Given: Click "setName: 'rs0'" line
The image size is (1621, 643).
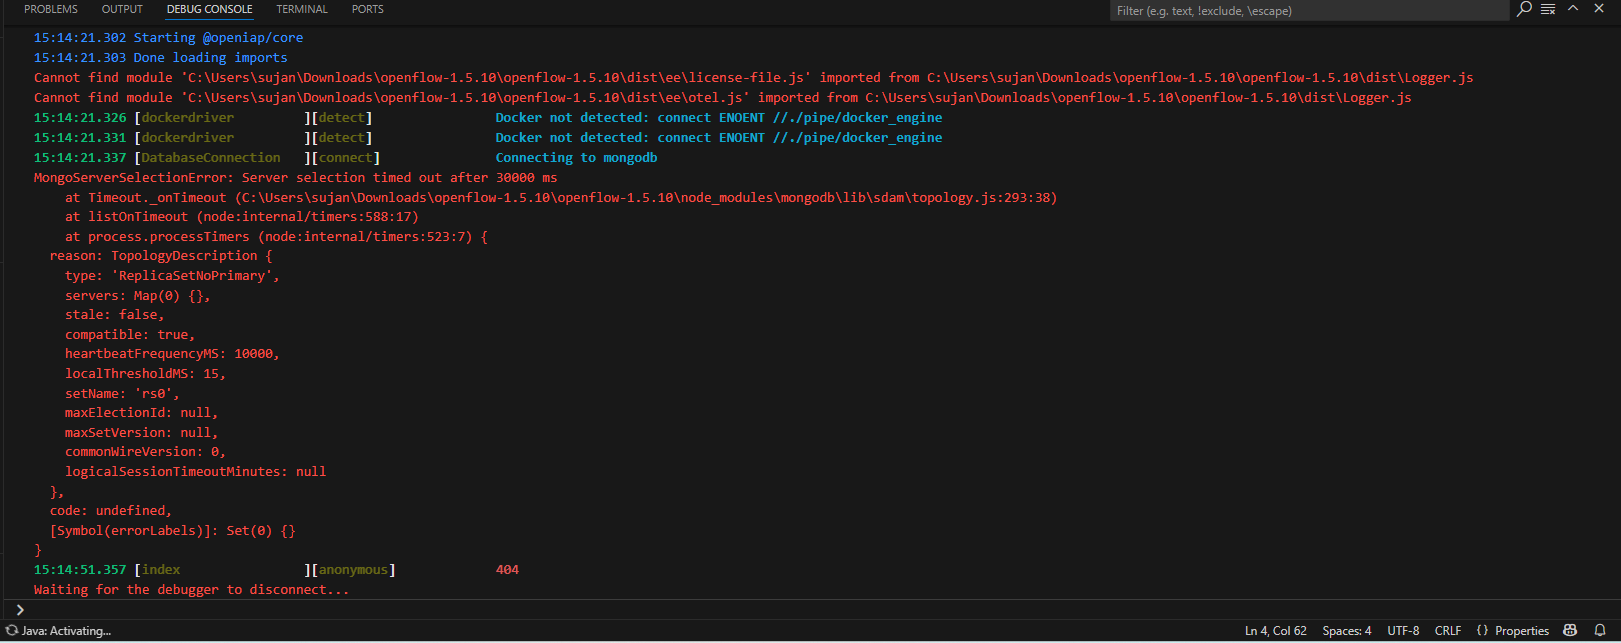Looking at the screenshot, I should [122, 394].
